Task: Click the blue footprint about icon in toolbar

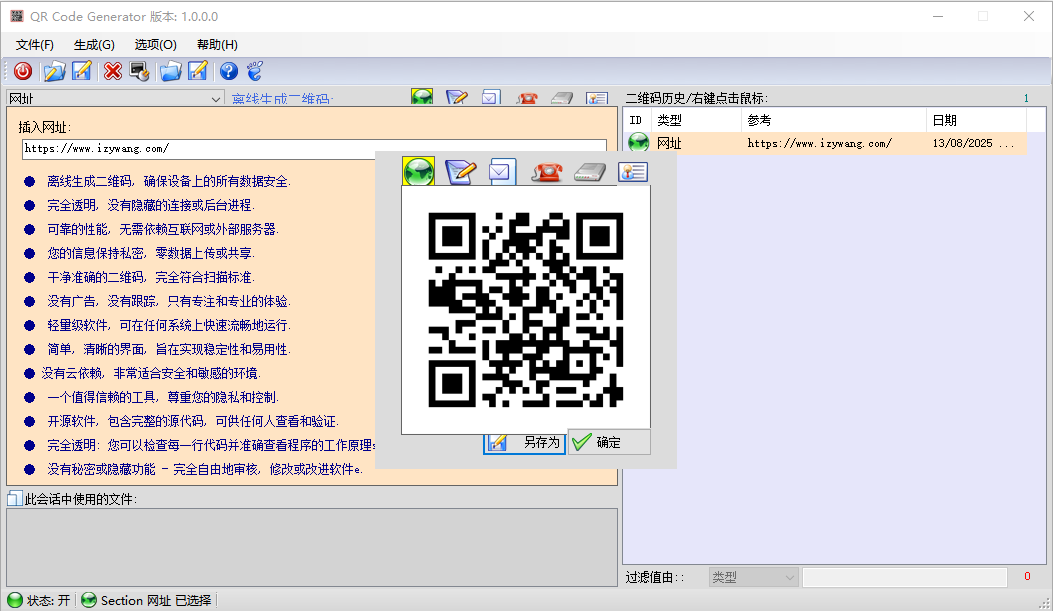Action: coord(255,71)
